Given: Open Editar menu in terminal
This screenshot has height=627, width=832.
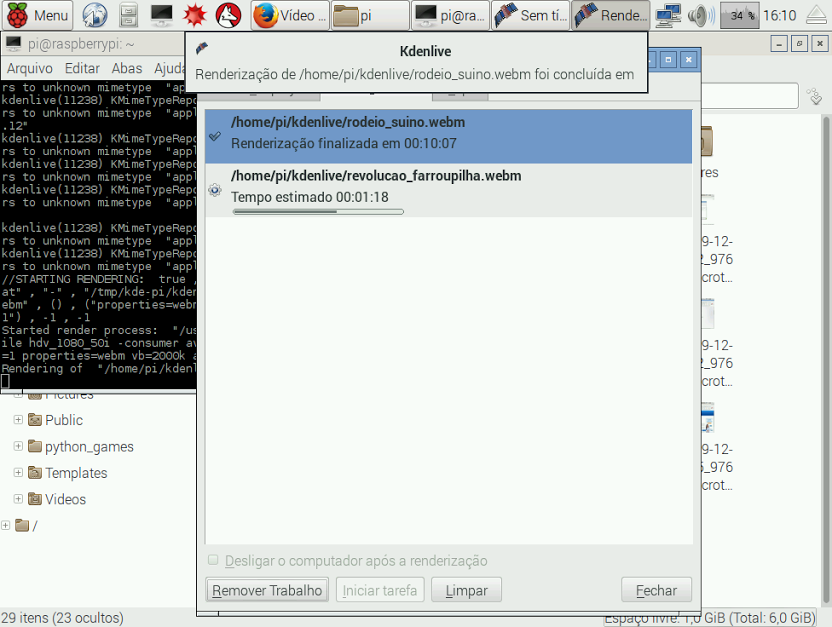Looking at the screenshot, I should [82, 68].
